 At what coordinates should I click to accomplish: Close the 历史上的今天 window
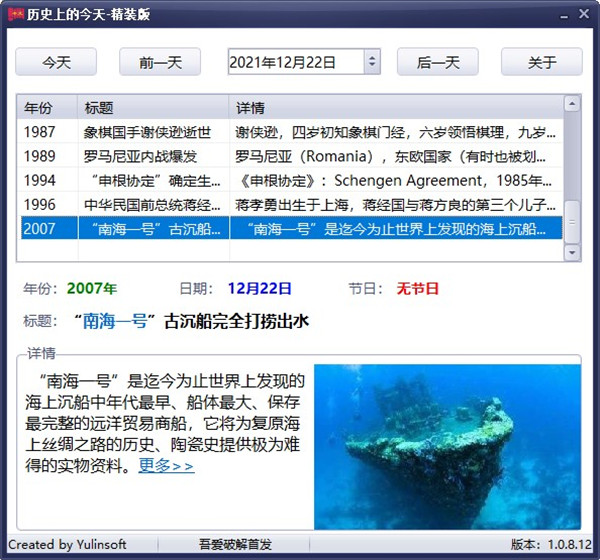click(584, 14)
